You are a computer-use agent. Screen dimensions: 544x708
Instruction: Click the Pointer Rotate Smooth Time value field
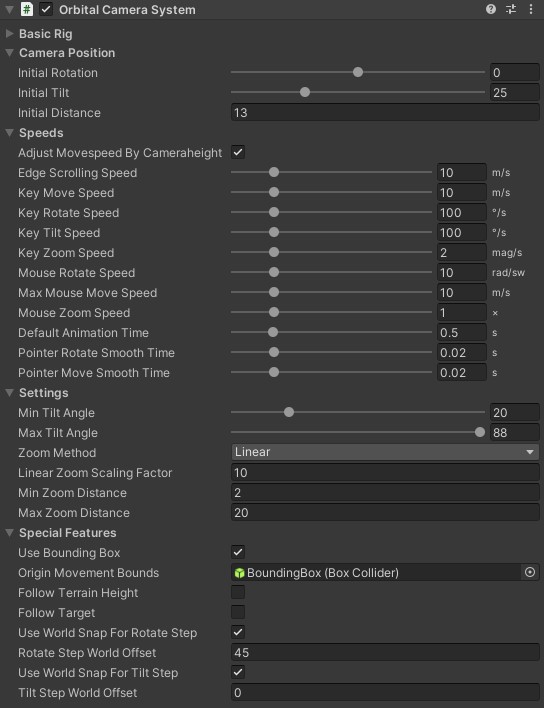461,352
